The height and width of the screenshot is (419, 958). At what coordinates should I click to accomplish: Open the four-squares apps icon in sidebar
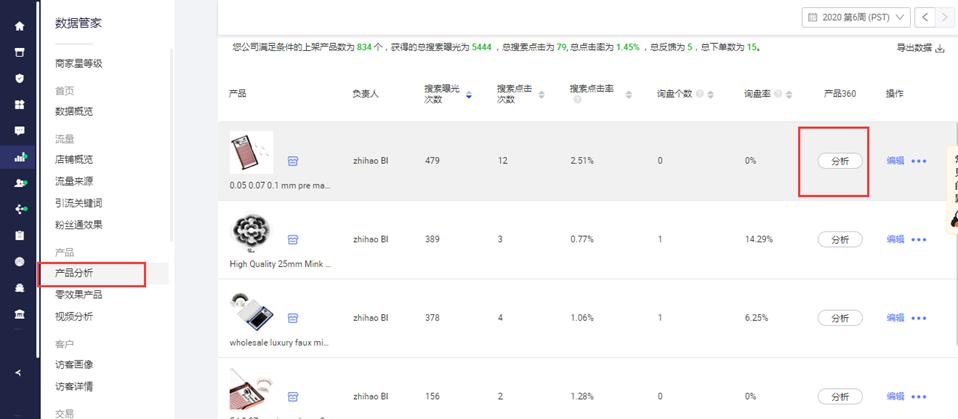pos(20,104)
